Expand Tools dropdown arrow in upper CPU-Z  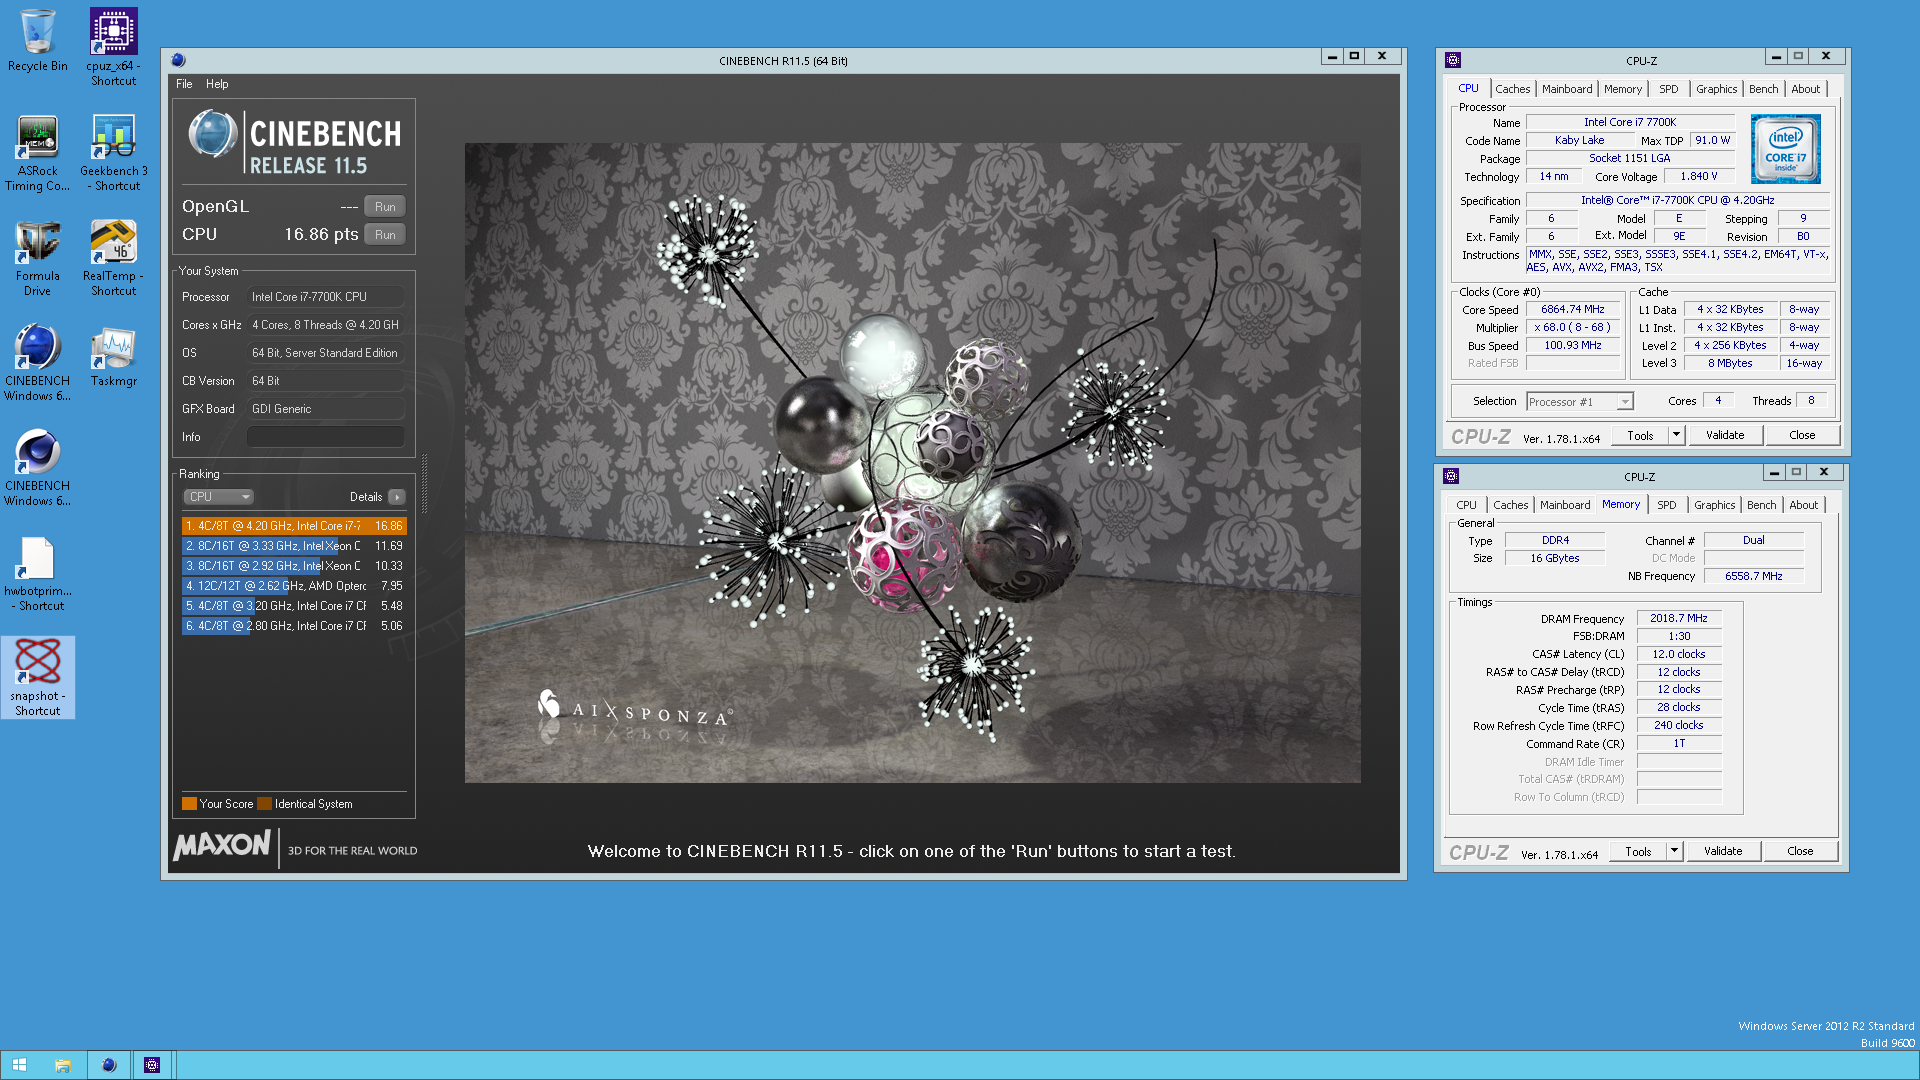(x=1677, y=435)
